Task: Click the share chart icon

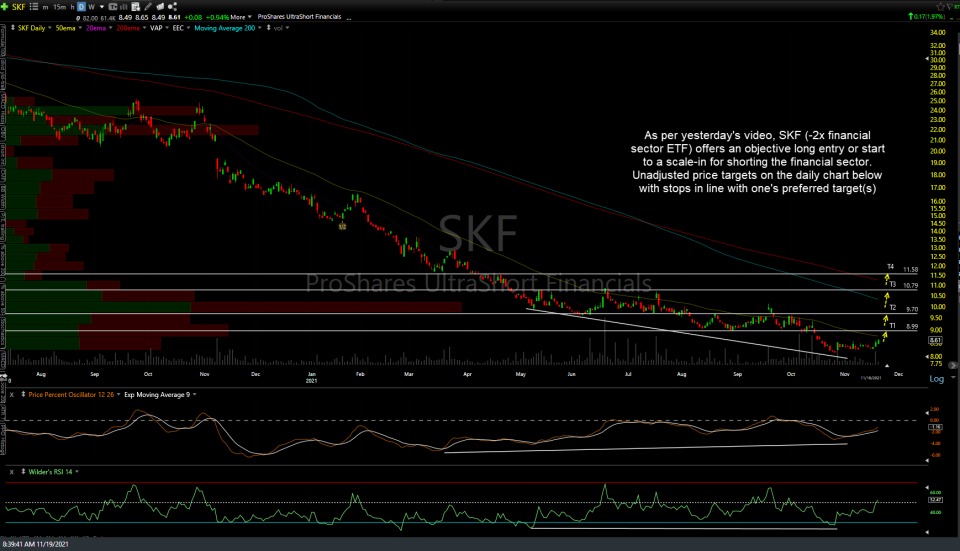Action: [172, 7]
